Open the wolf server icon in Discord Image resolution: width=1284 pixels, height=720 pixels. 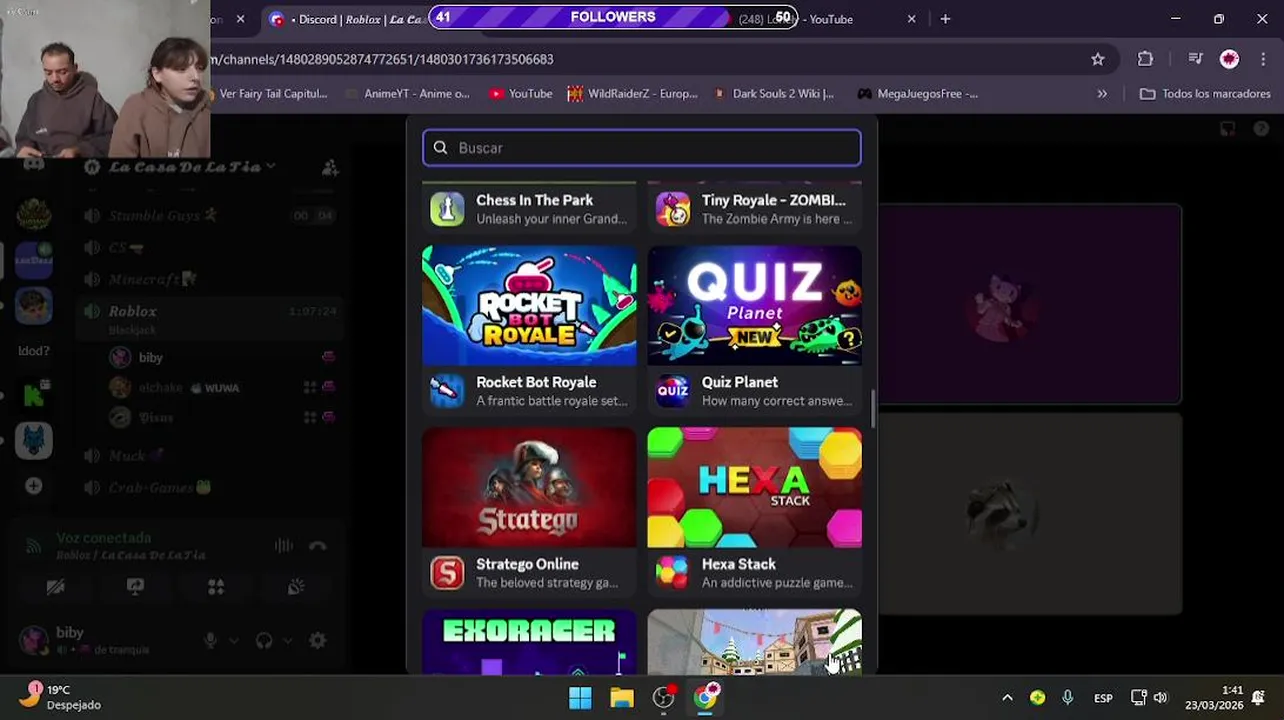click(33, 440)
